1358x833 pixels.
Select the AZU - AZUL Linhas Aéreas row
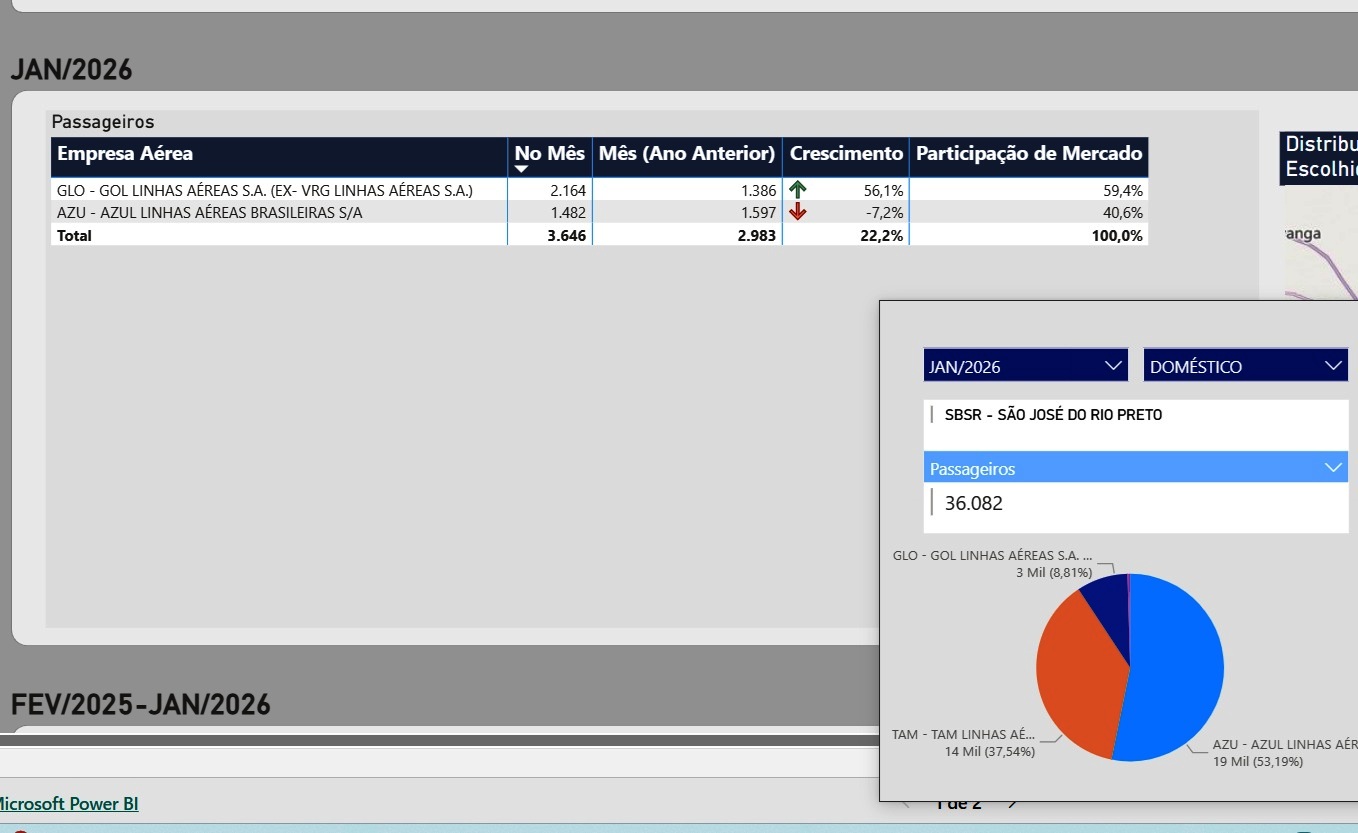point(210,213)
